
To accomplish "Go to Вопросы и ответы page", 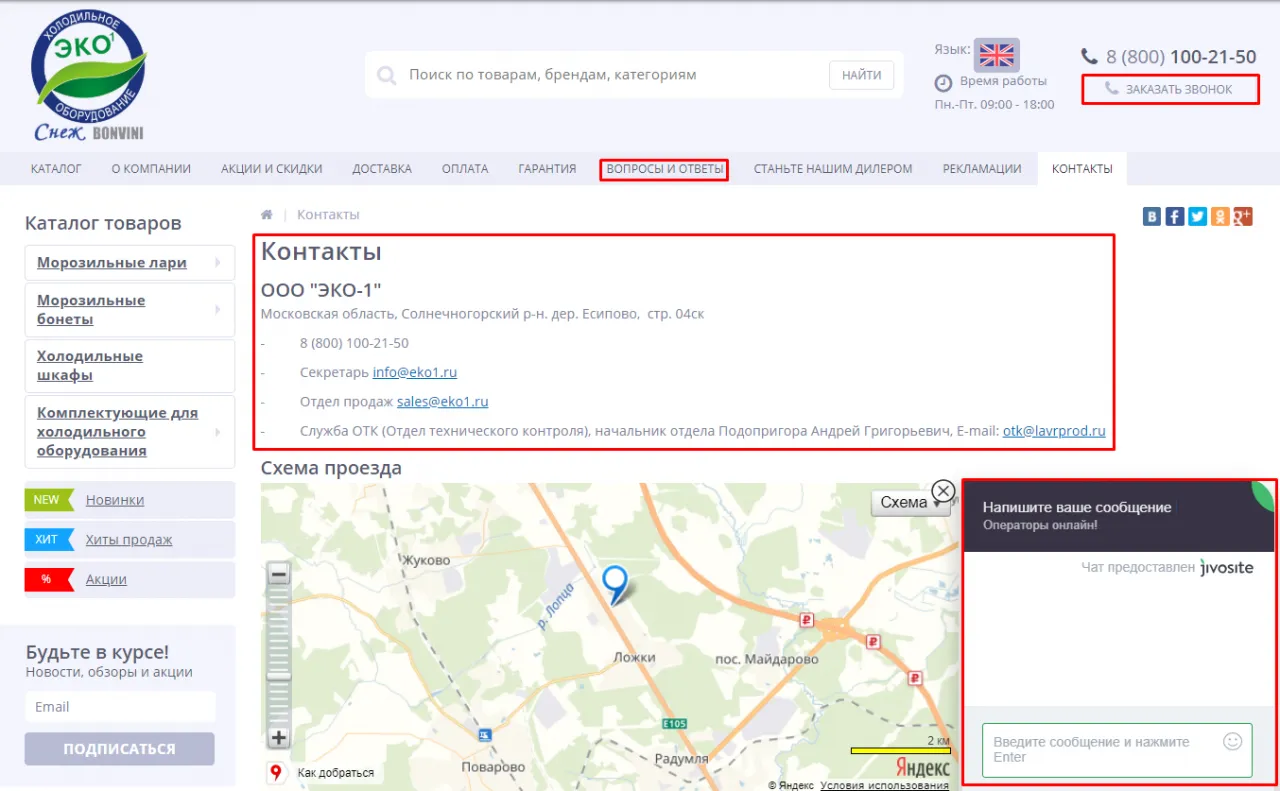I will pyautogui.click(x=664, y=169).
